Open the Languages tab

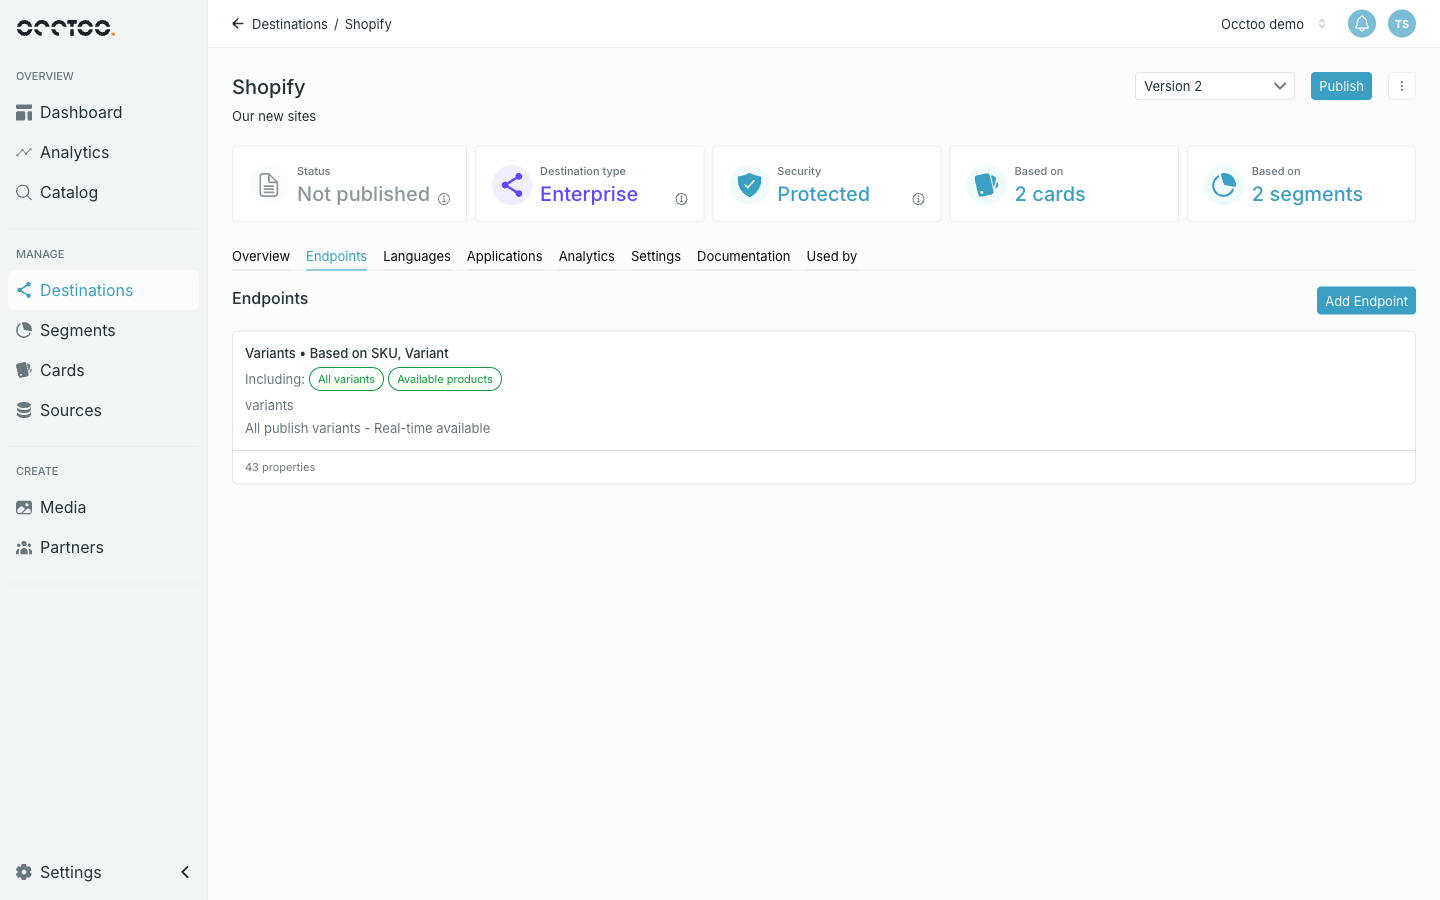417,257
